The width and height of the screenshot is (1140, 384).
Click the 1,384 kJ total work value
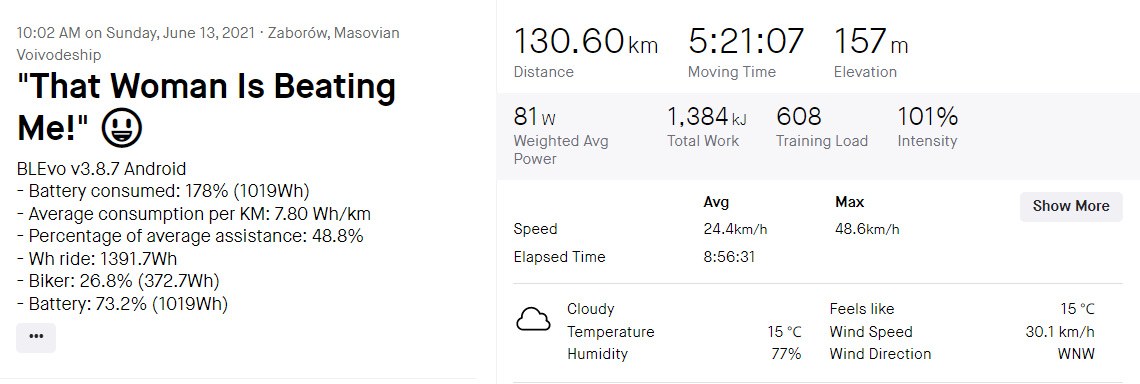tap(707, 116)
